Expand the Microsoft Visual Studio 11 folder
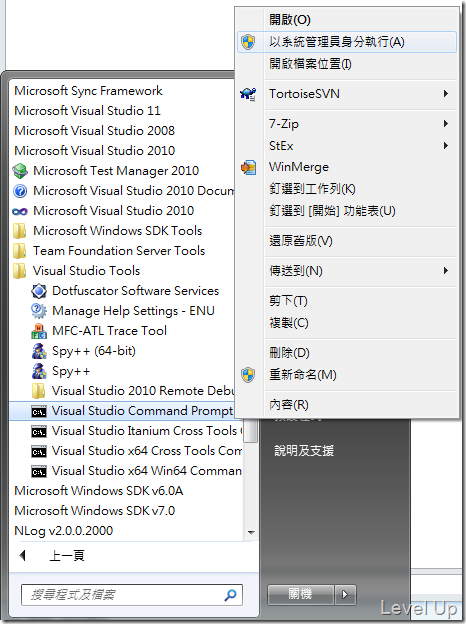 tap(88, 111)
